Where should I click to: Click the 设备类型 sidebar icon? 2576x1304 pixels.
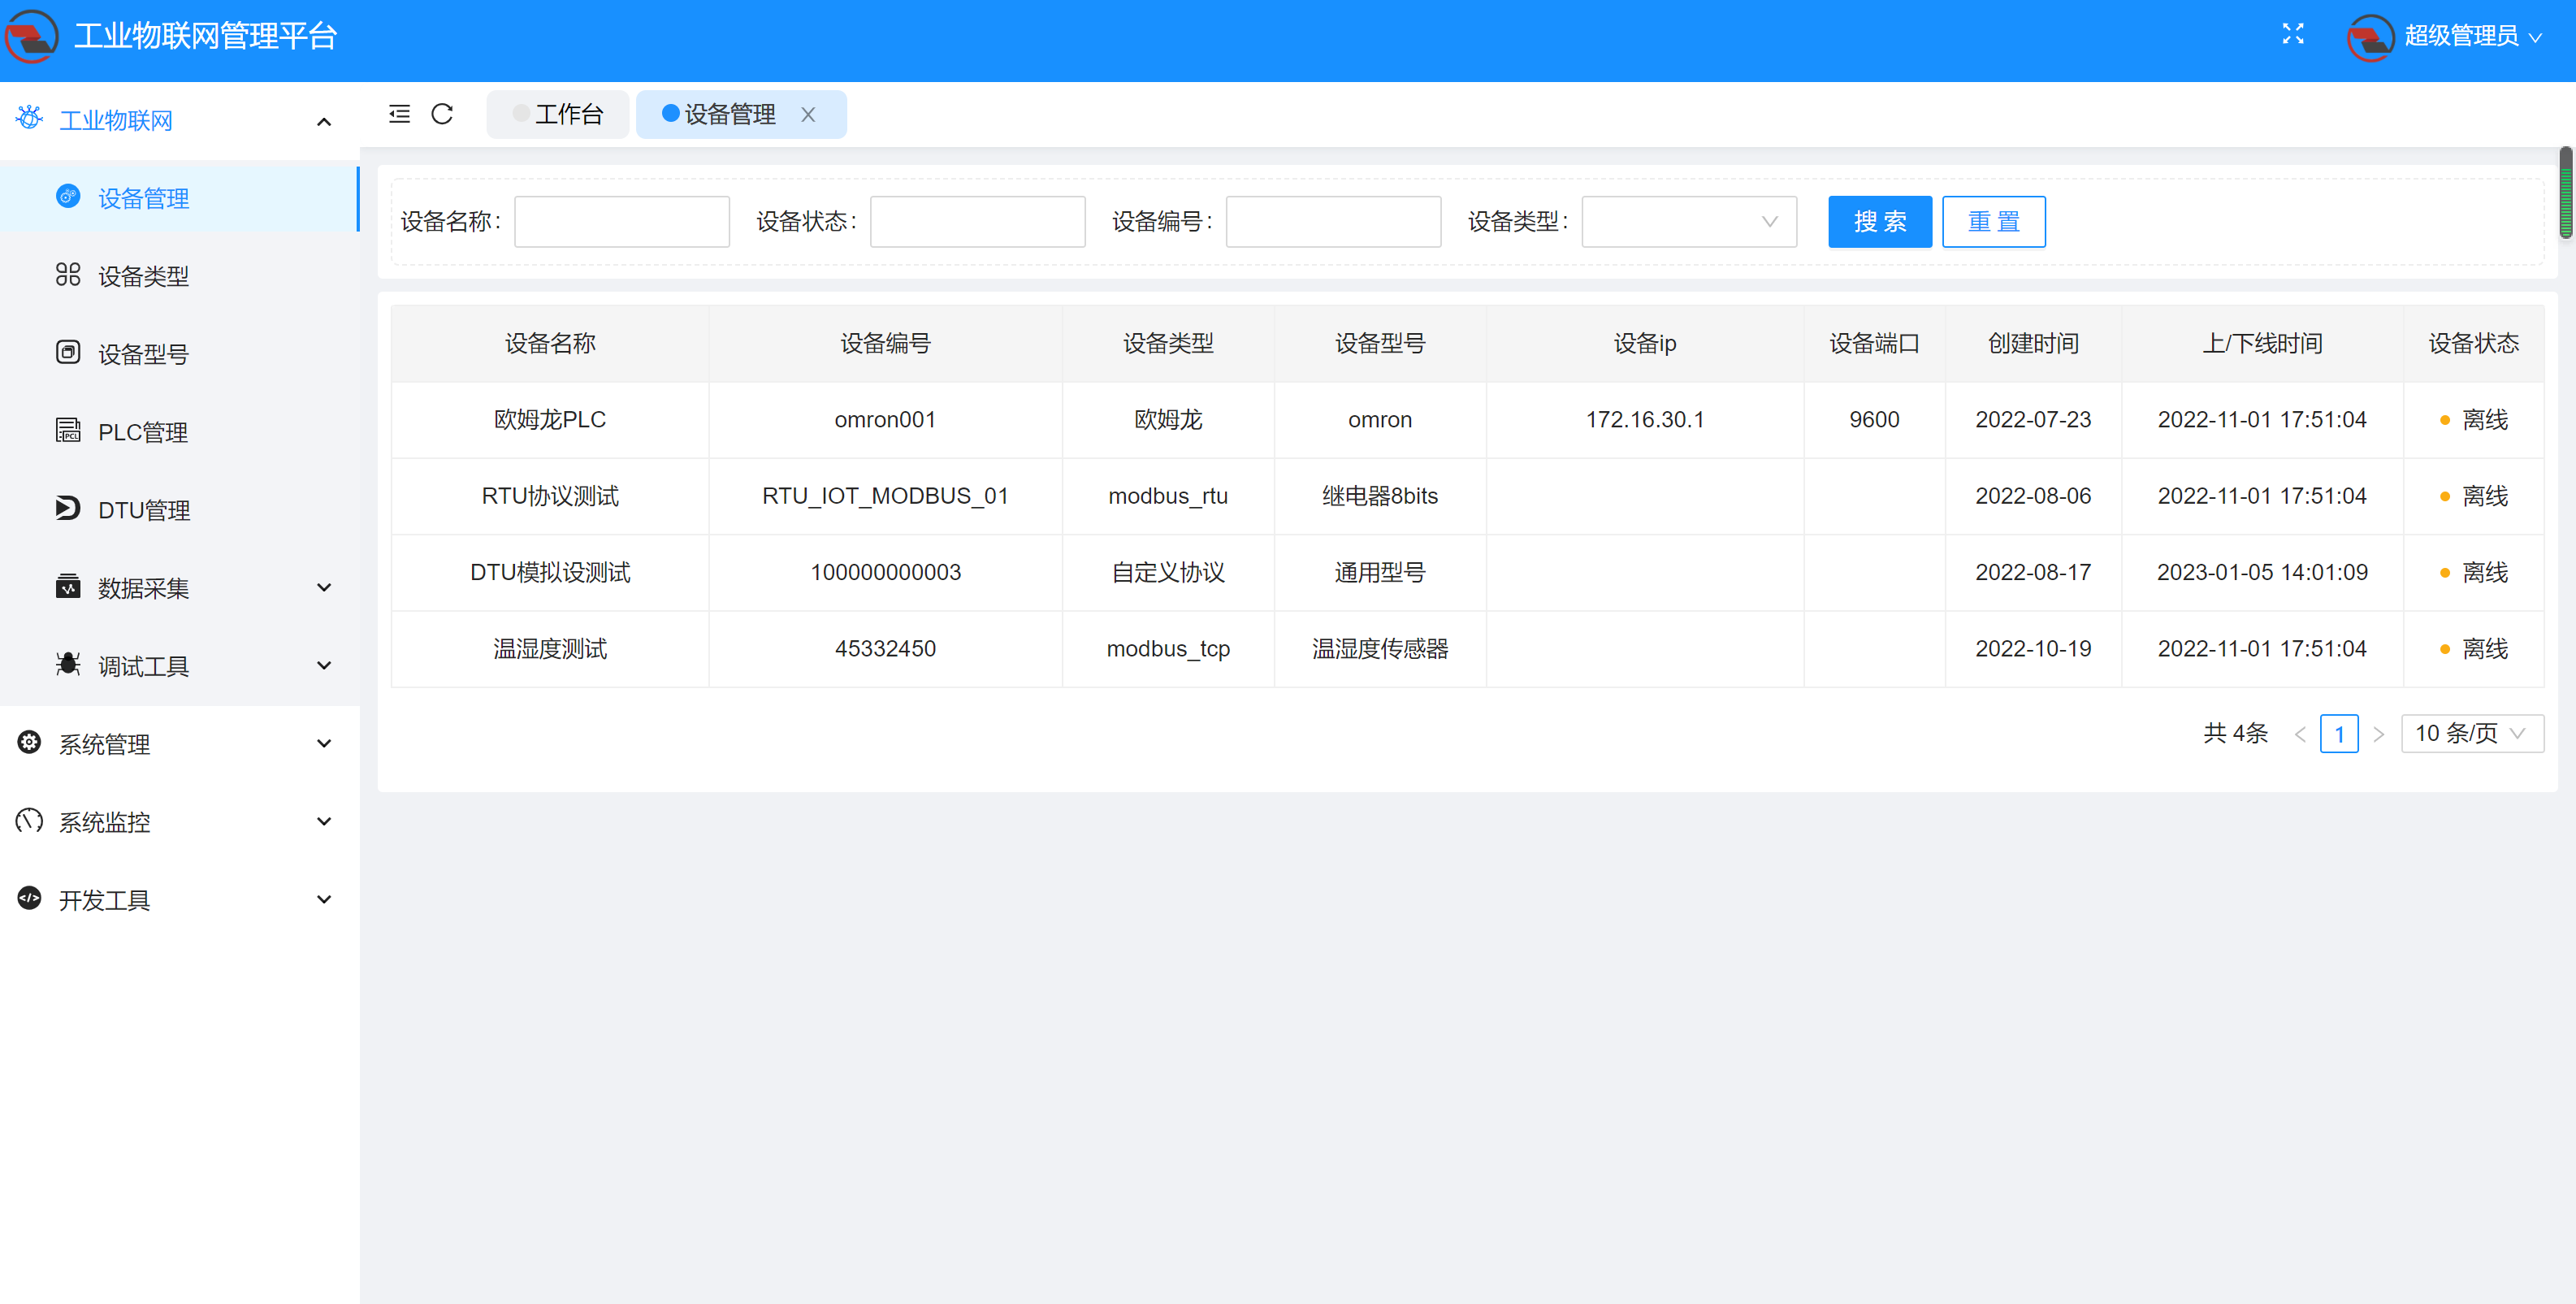tap(68, 274)
